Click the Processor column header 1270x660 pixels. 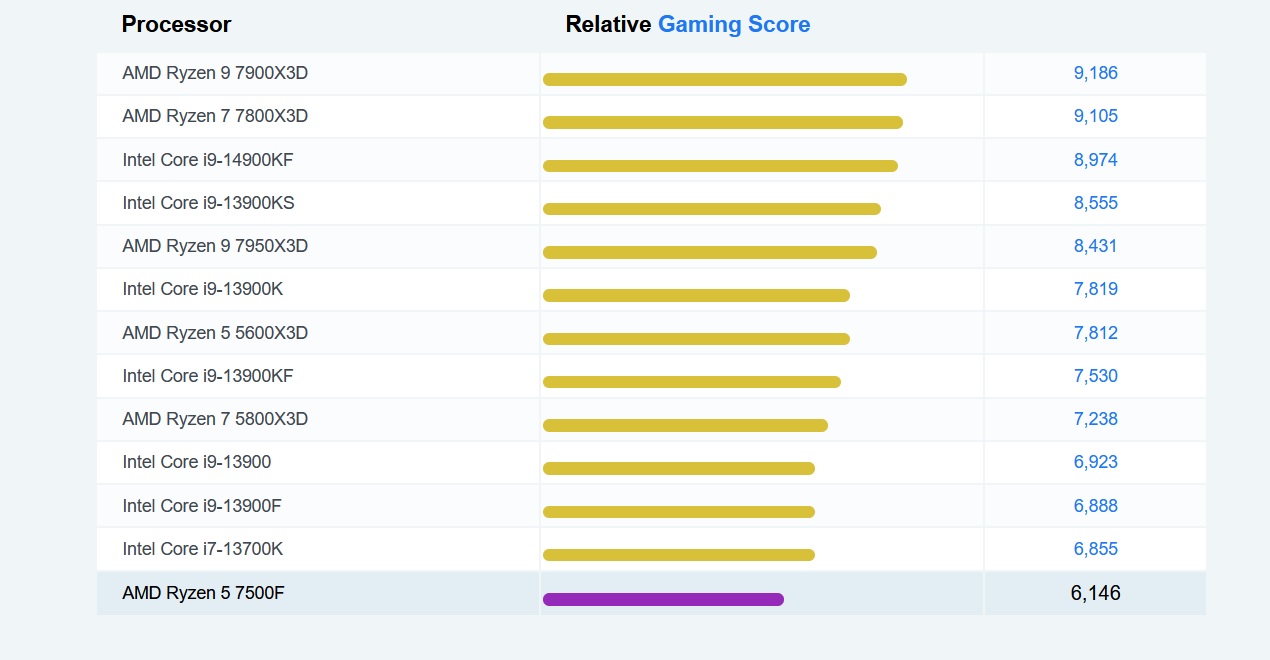click(x=176, y=25)
